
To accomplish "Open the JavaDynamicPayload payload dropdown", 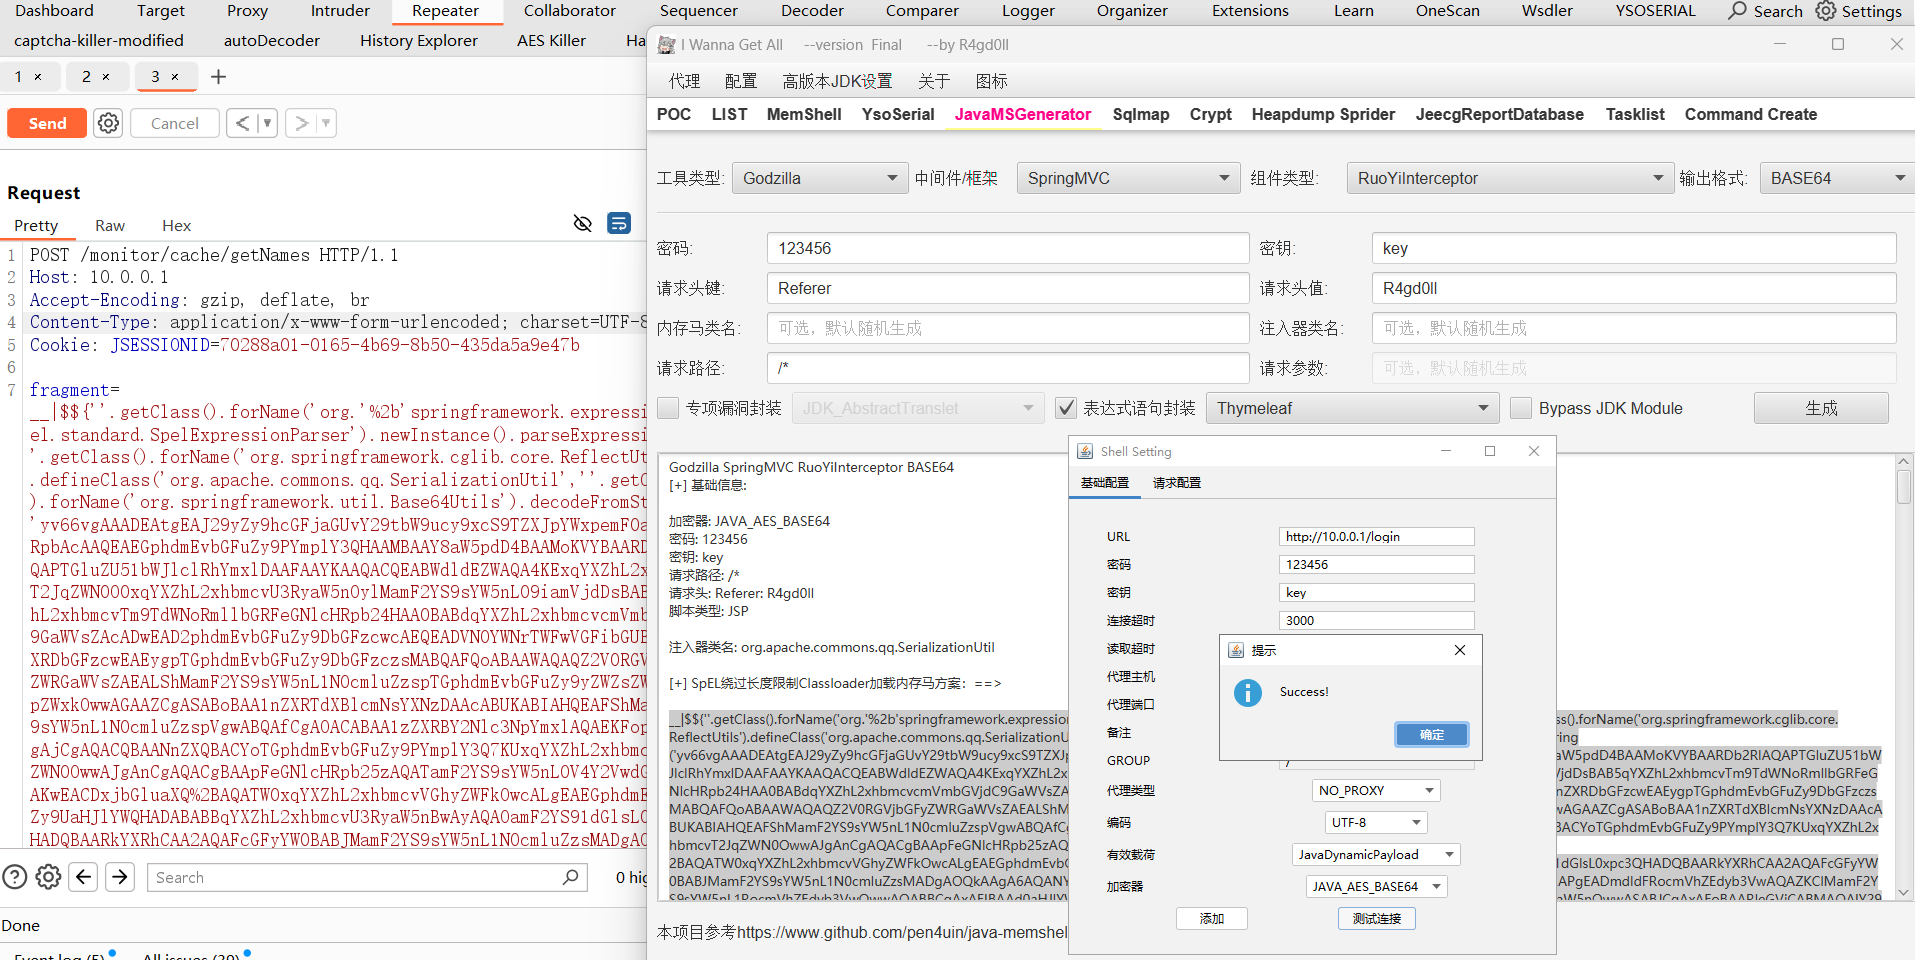I will [1376, 855].
